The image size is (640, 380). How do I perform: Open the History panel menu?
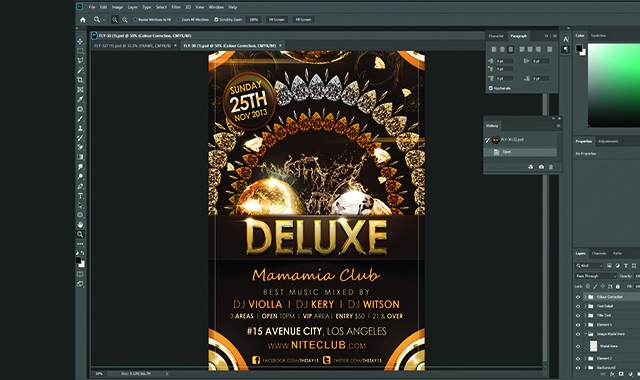pos(558,126)
